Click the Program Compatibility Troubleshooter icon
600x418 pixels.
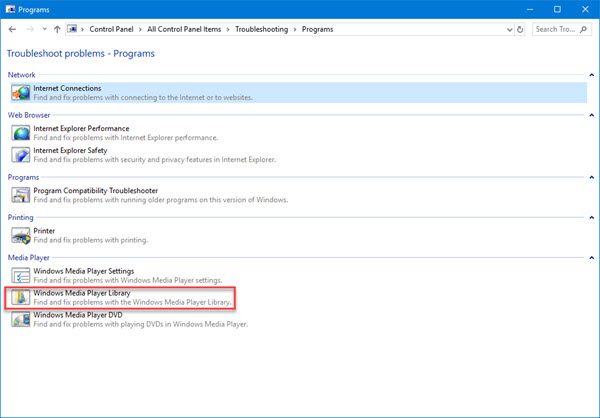click(x=20, y=195)
